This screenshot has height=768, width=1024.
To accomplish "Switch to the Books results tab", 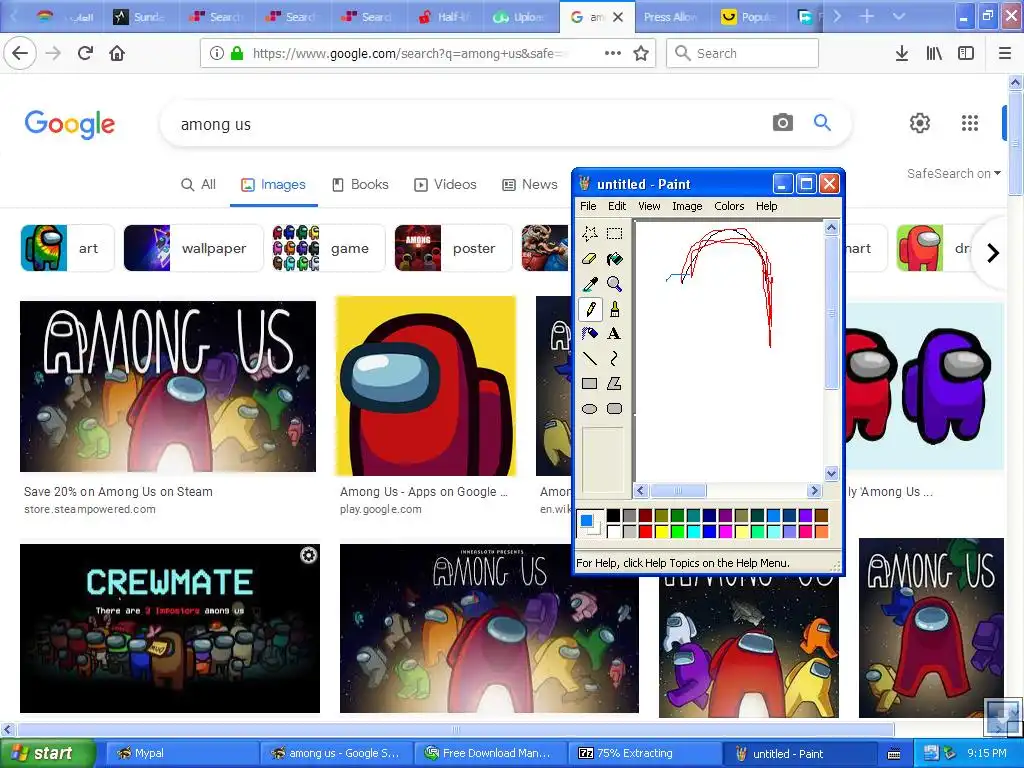I will pos(360,185).
